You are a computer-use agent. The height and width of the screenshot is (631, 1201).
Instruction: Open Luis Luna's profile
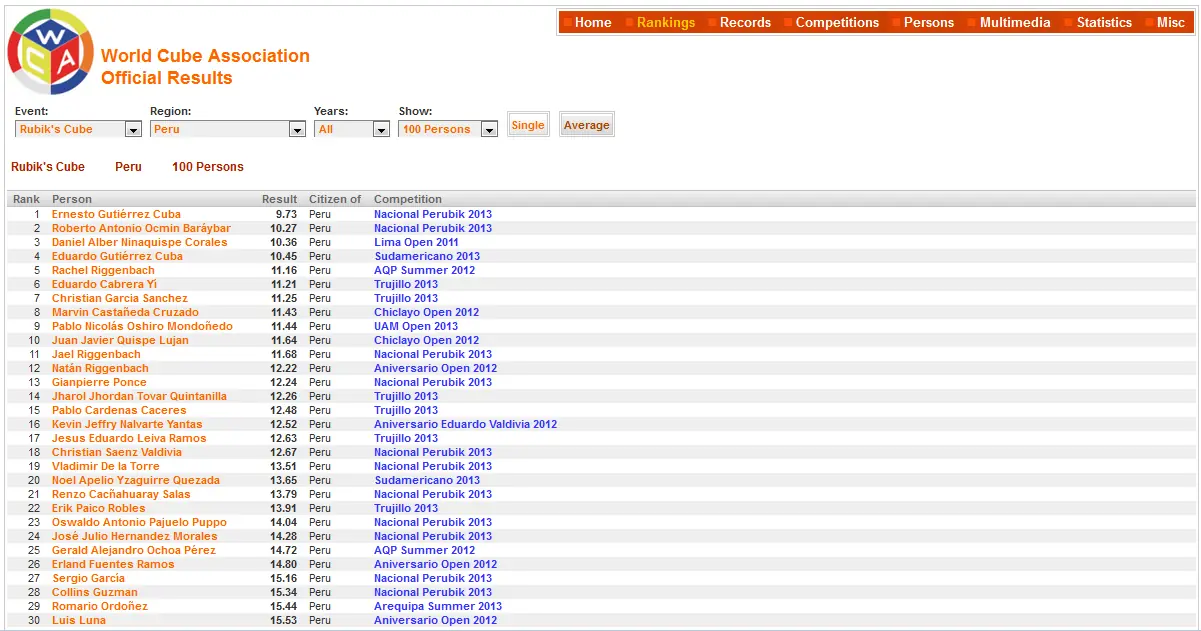[x=78, y=620]
